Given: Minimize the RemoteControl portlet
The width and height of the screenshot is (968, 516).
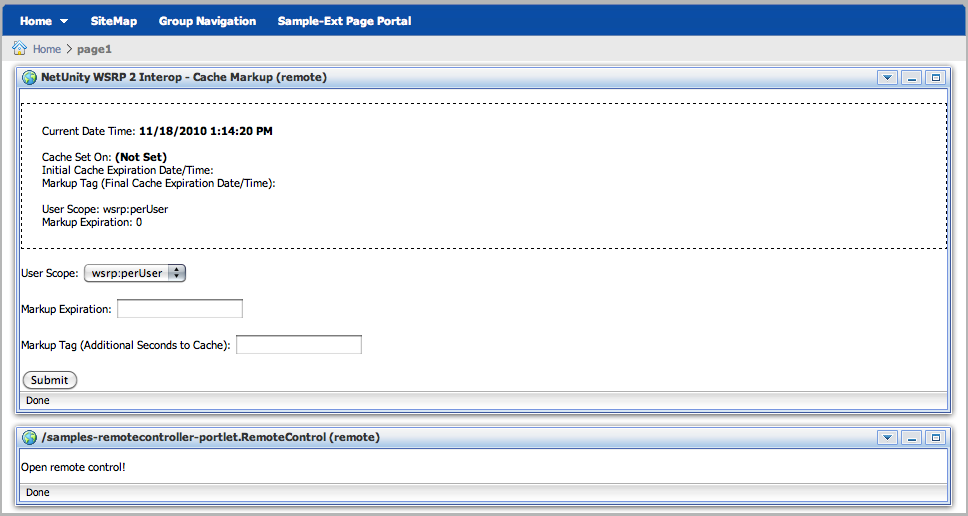Looking at the screenshot, I should tap(911, 437).
